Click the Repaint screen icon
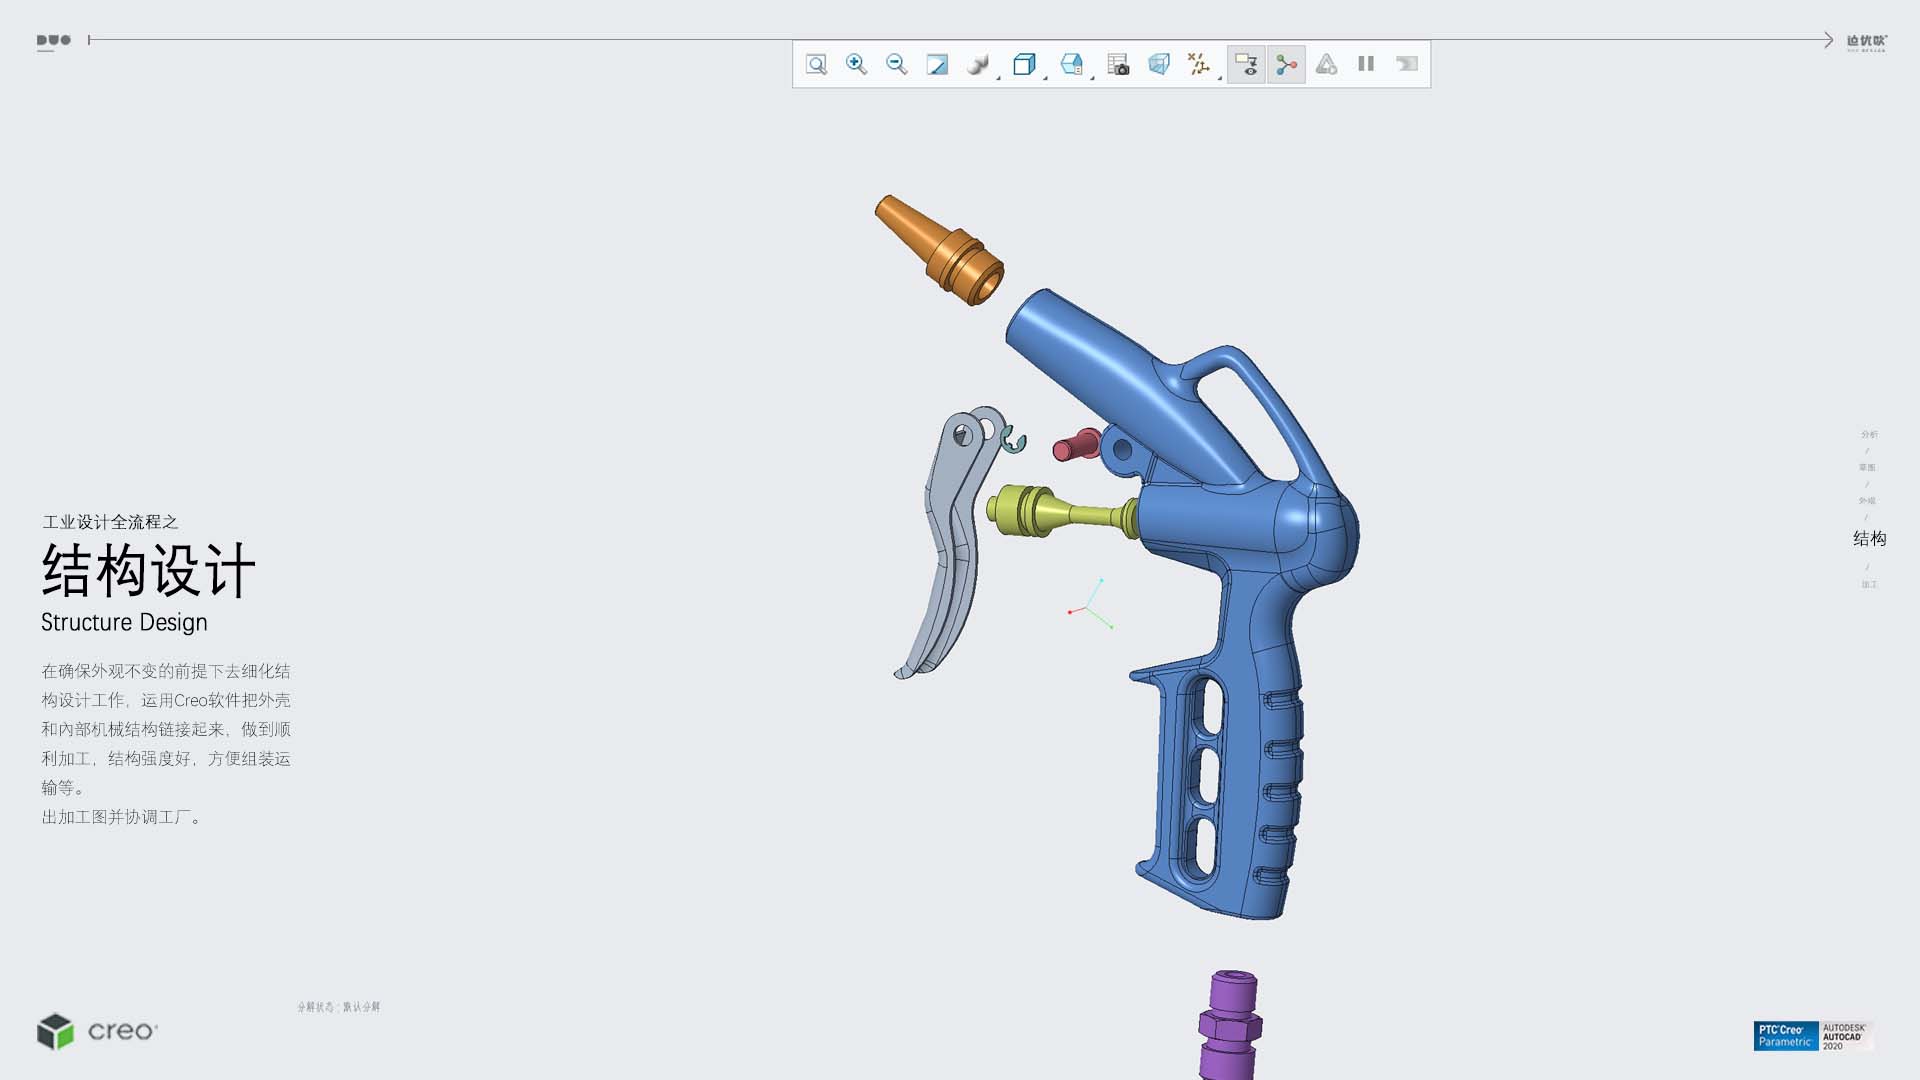 tap(937, 64)
